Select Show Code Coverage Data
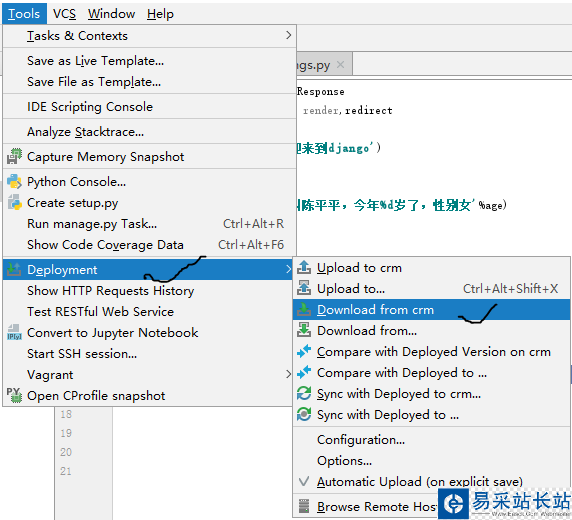 [x=150, y=245]
